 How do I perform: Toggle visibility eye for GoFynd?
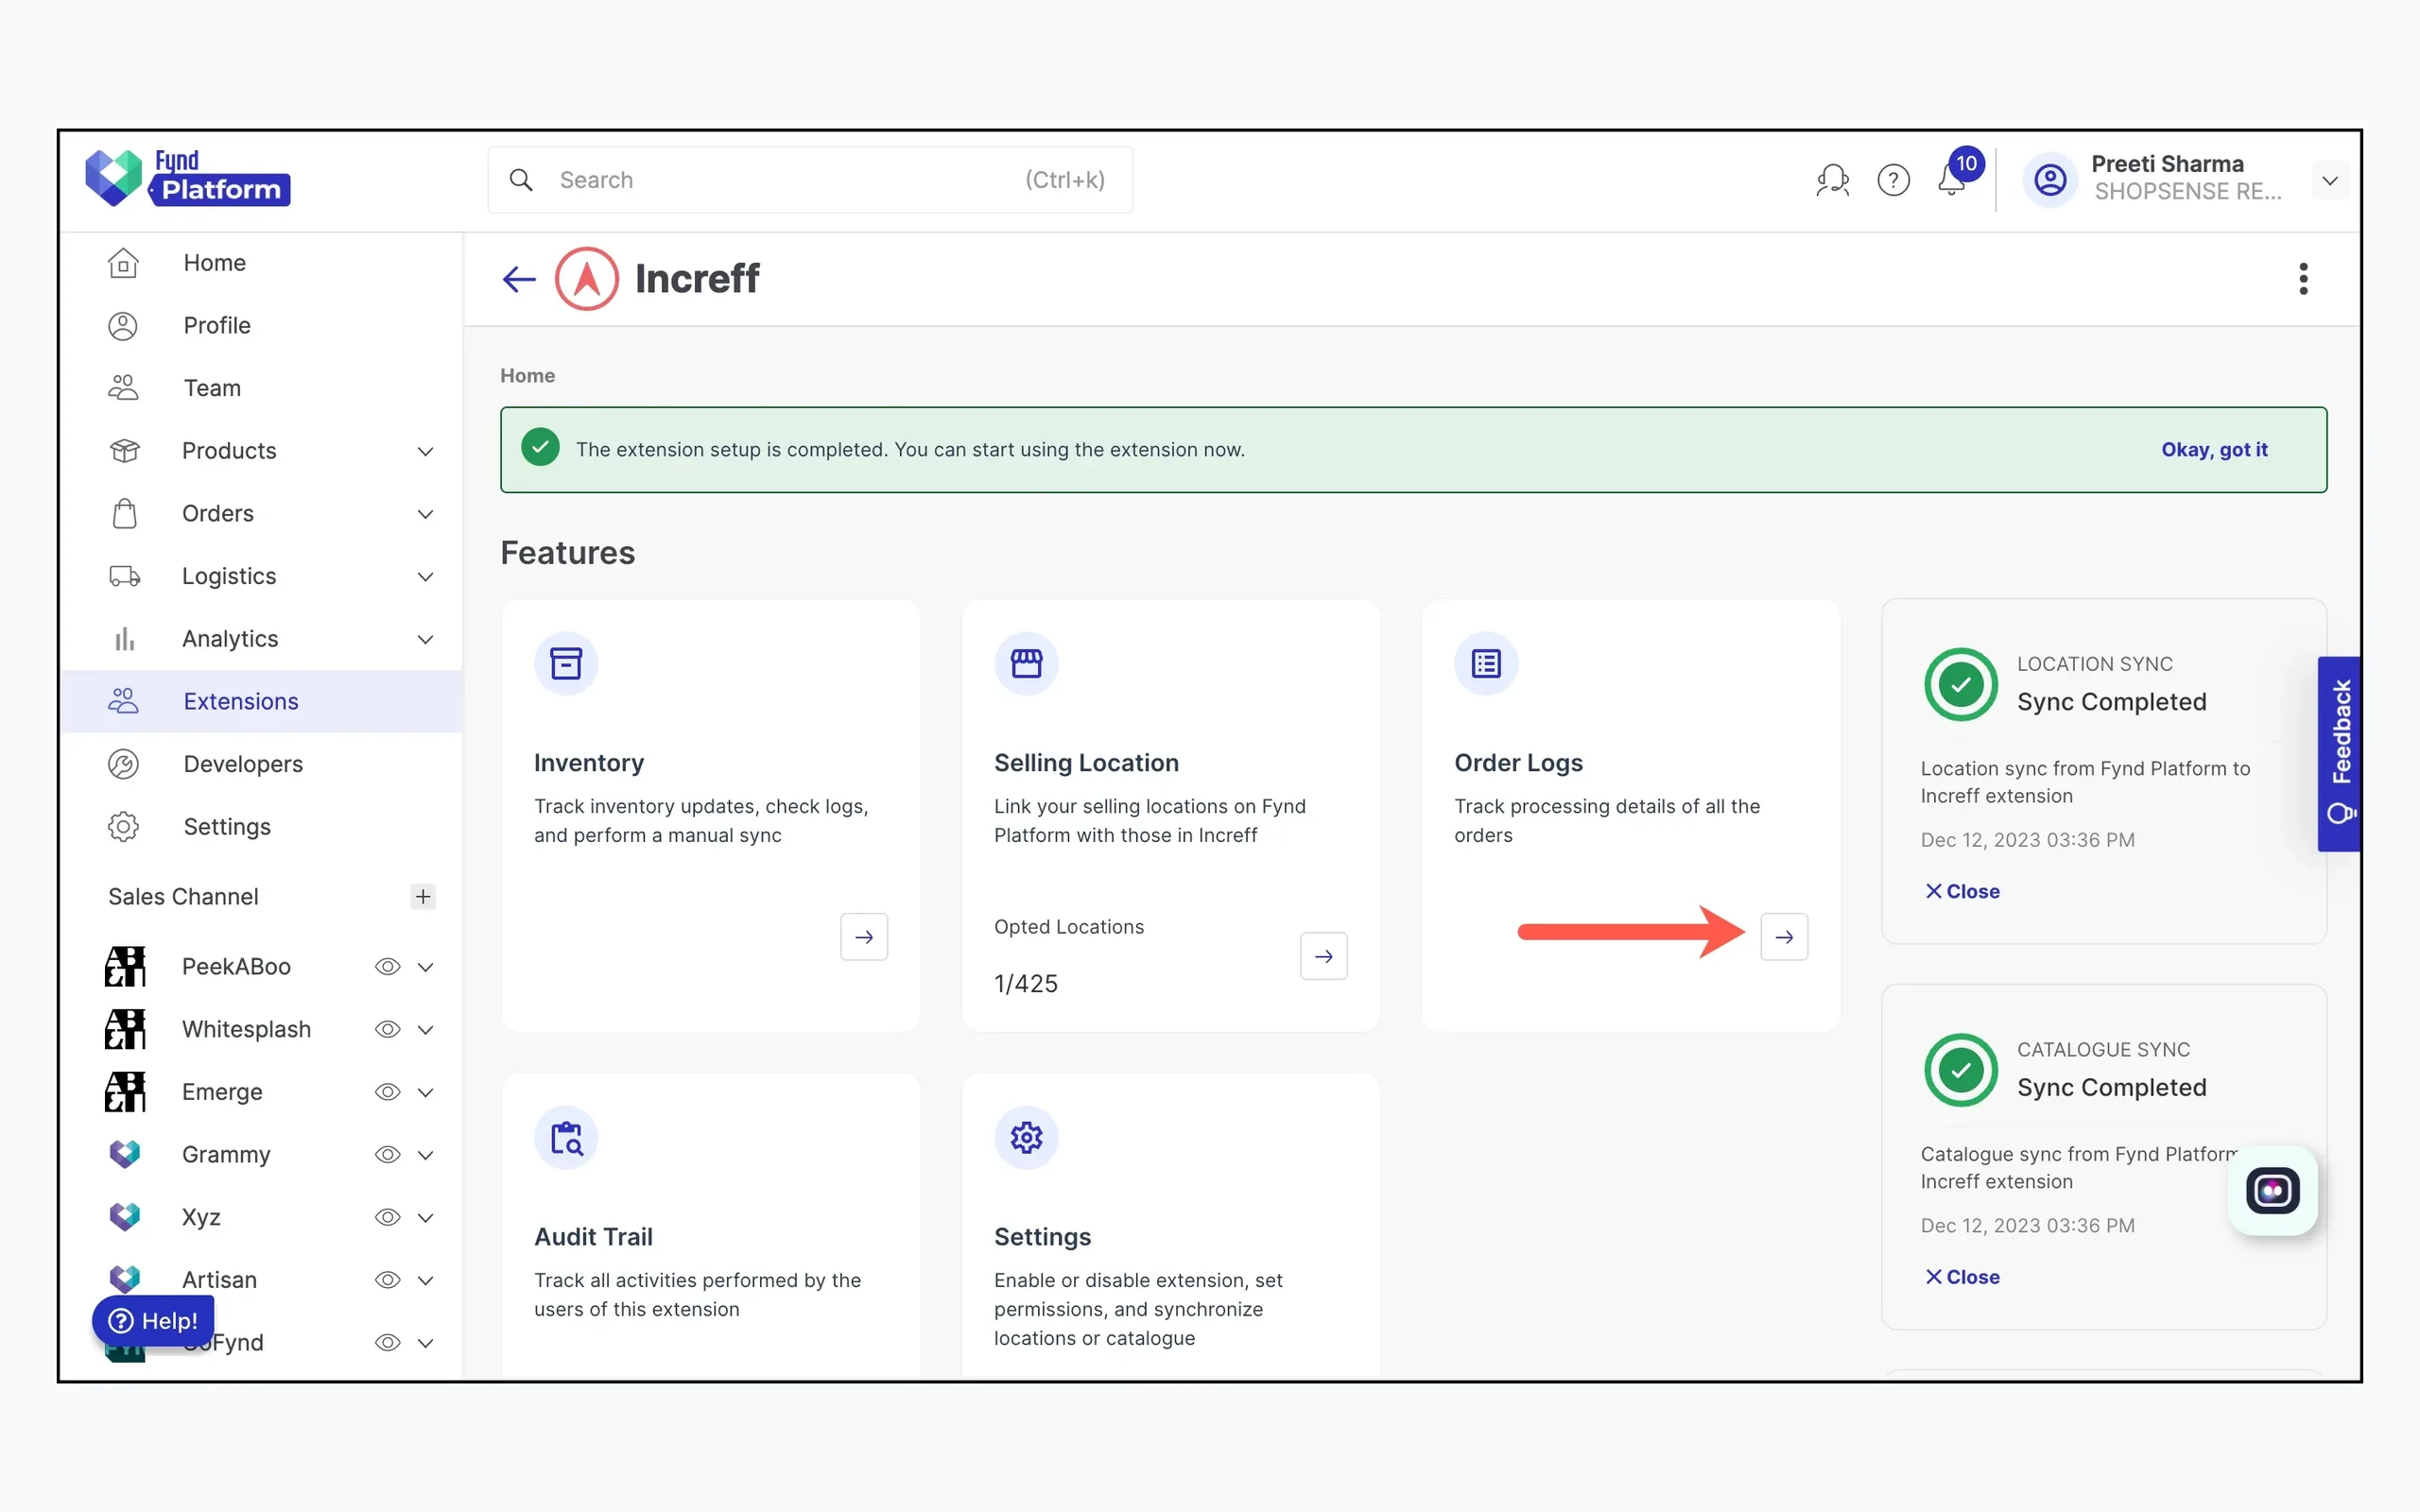(387, 1343)
